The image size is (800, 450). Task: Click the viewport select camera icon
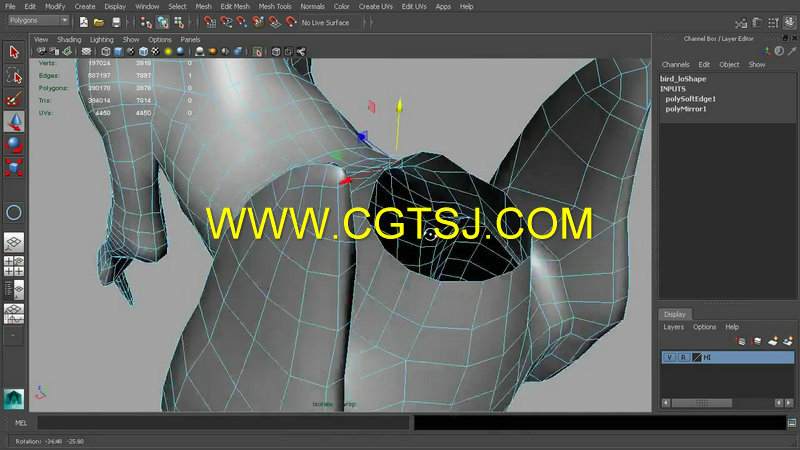click(42, 52)
